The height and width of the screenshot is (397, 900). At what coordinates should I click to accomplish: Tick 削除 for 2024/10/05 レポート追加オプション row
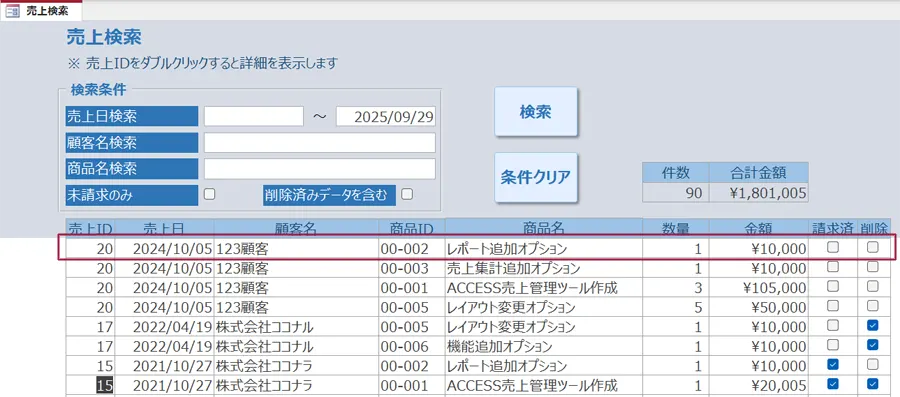[872, 247]
